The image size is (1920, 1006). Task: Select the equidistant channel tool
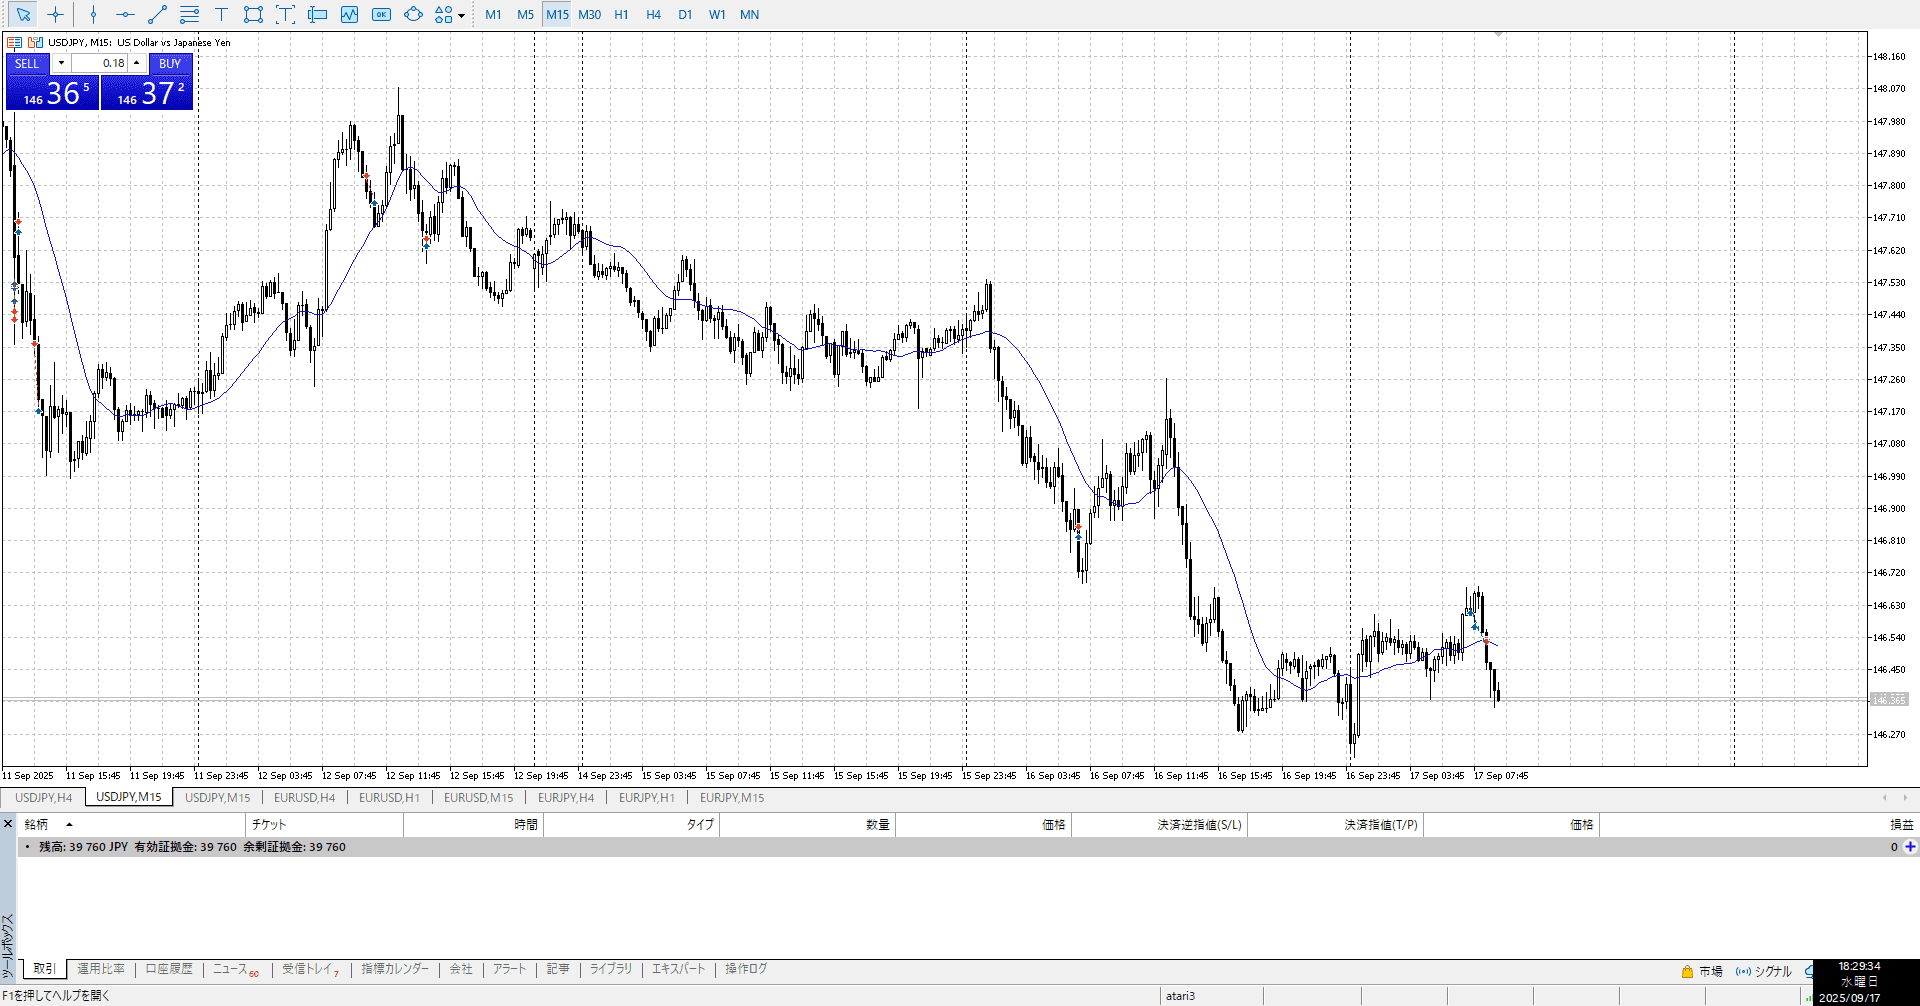(x=189, y=15)
